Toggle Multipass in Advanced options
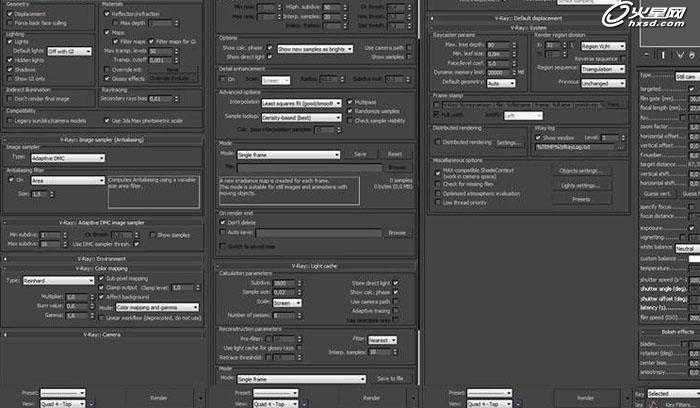This screenshot has width=700, height=408. click(x=350, y=102)
